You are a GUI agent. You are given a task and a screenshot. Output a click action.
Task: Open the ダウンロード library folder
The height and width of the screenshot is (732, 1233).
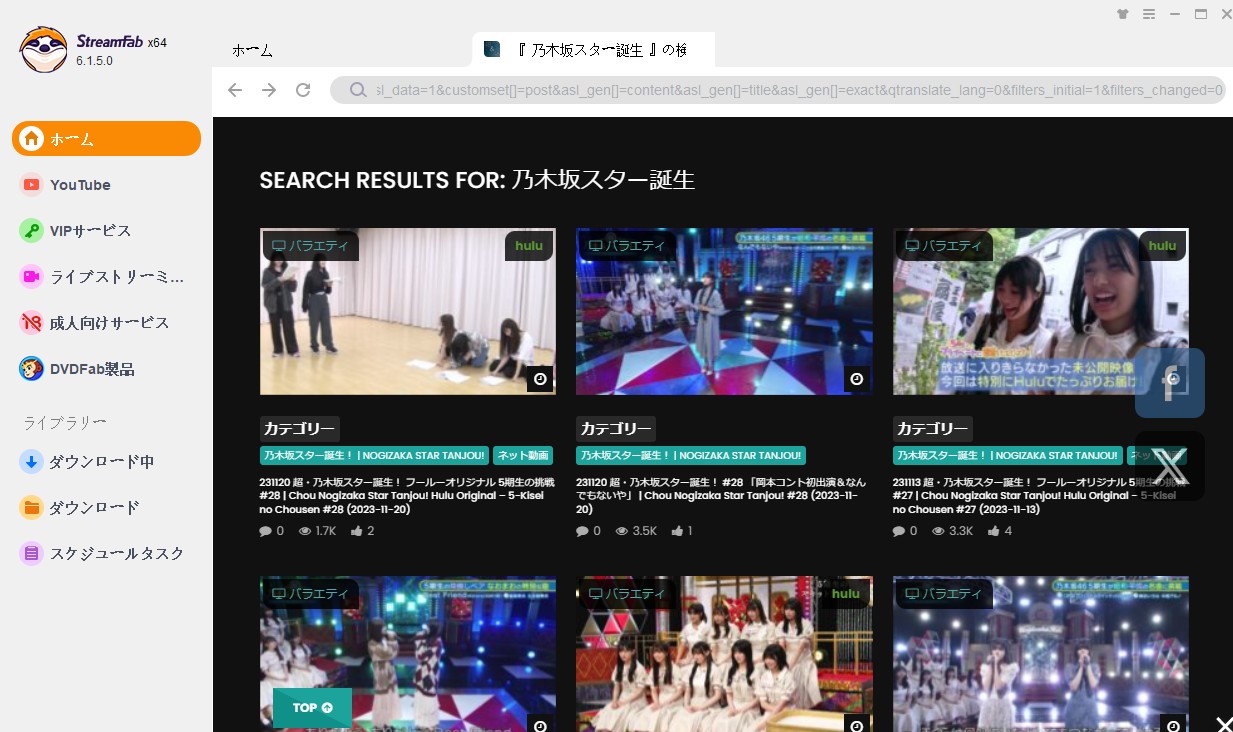tap(94, 508)
